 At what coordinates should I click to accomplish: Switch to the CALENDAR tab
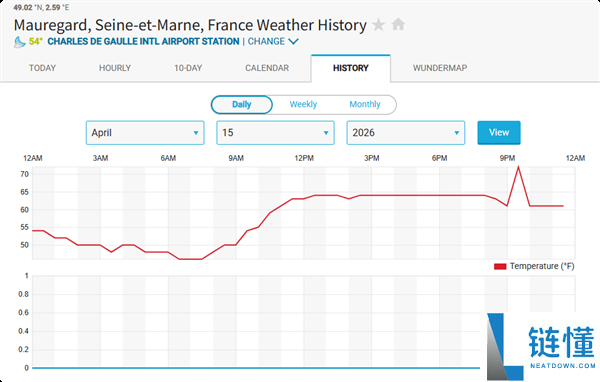(x=267, y=68)
